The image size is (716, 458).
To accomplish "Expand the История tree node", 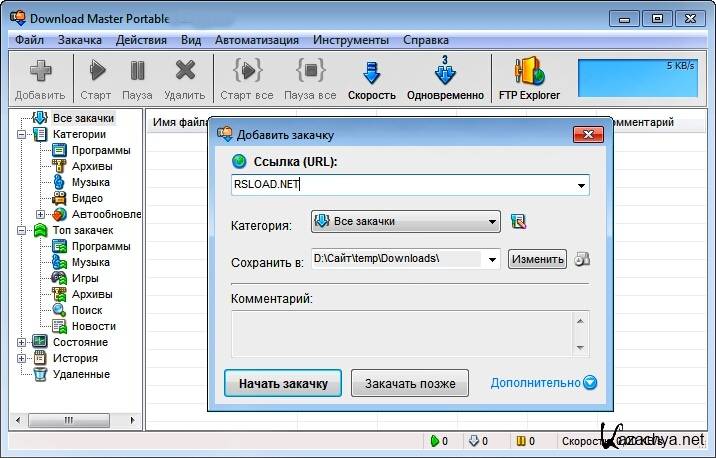I will 22,358.
